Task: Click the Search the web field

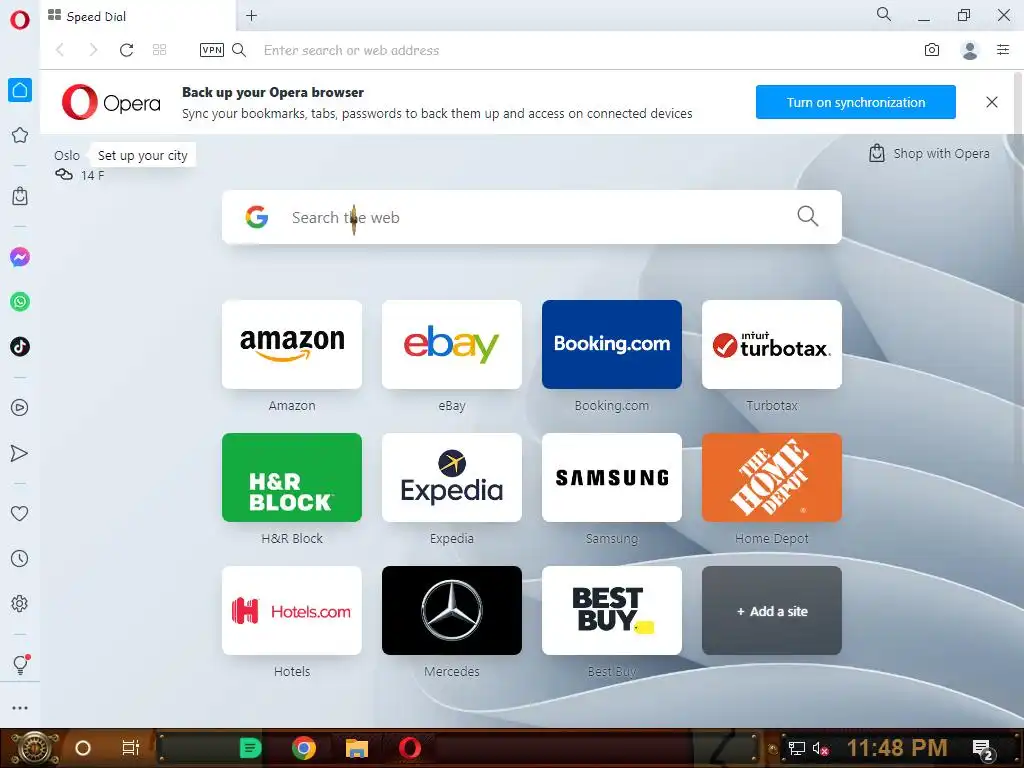Action: pyautogui.click(x=531, y=217)
